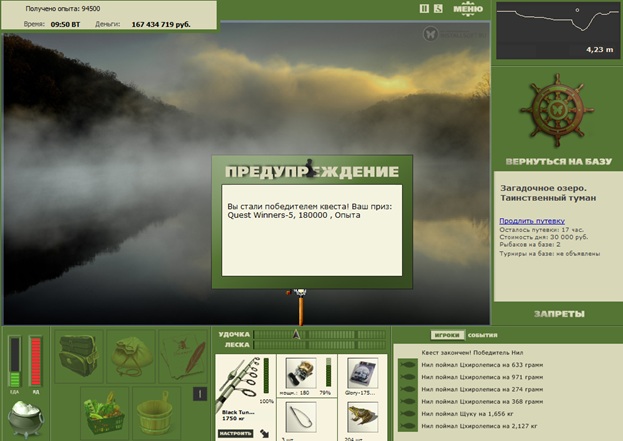
Task: Click the Продлить путевку link
Action: coord(532,221)
